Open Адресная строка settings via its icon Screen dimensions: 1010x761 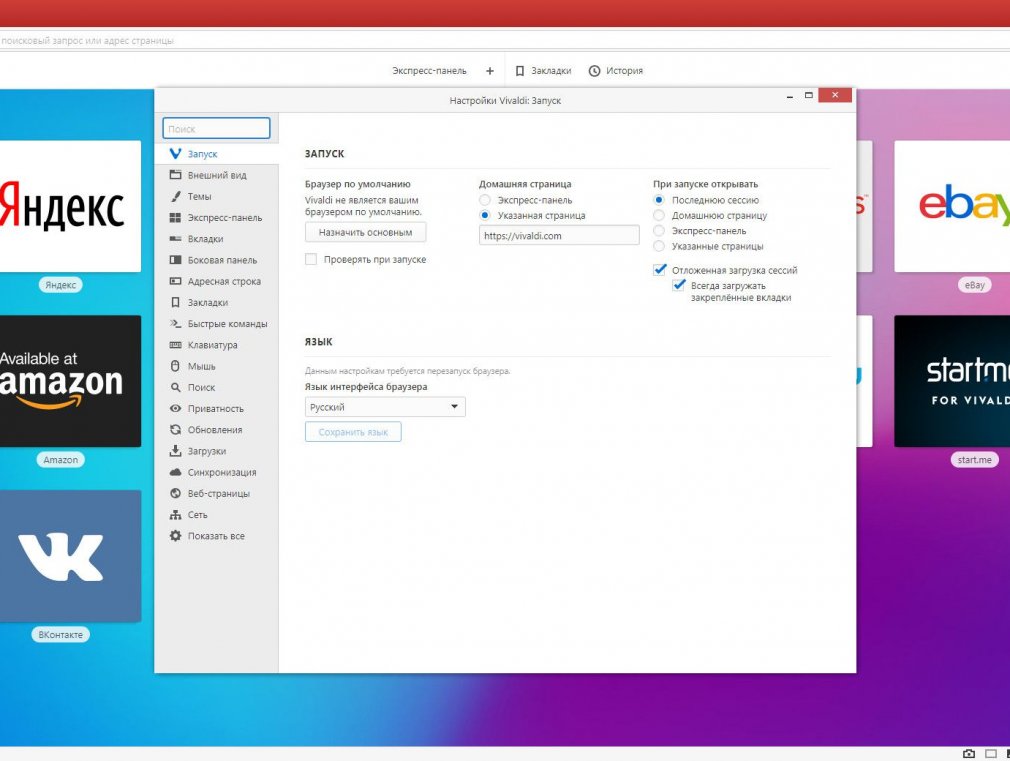point(175,281)
